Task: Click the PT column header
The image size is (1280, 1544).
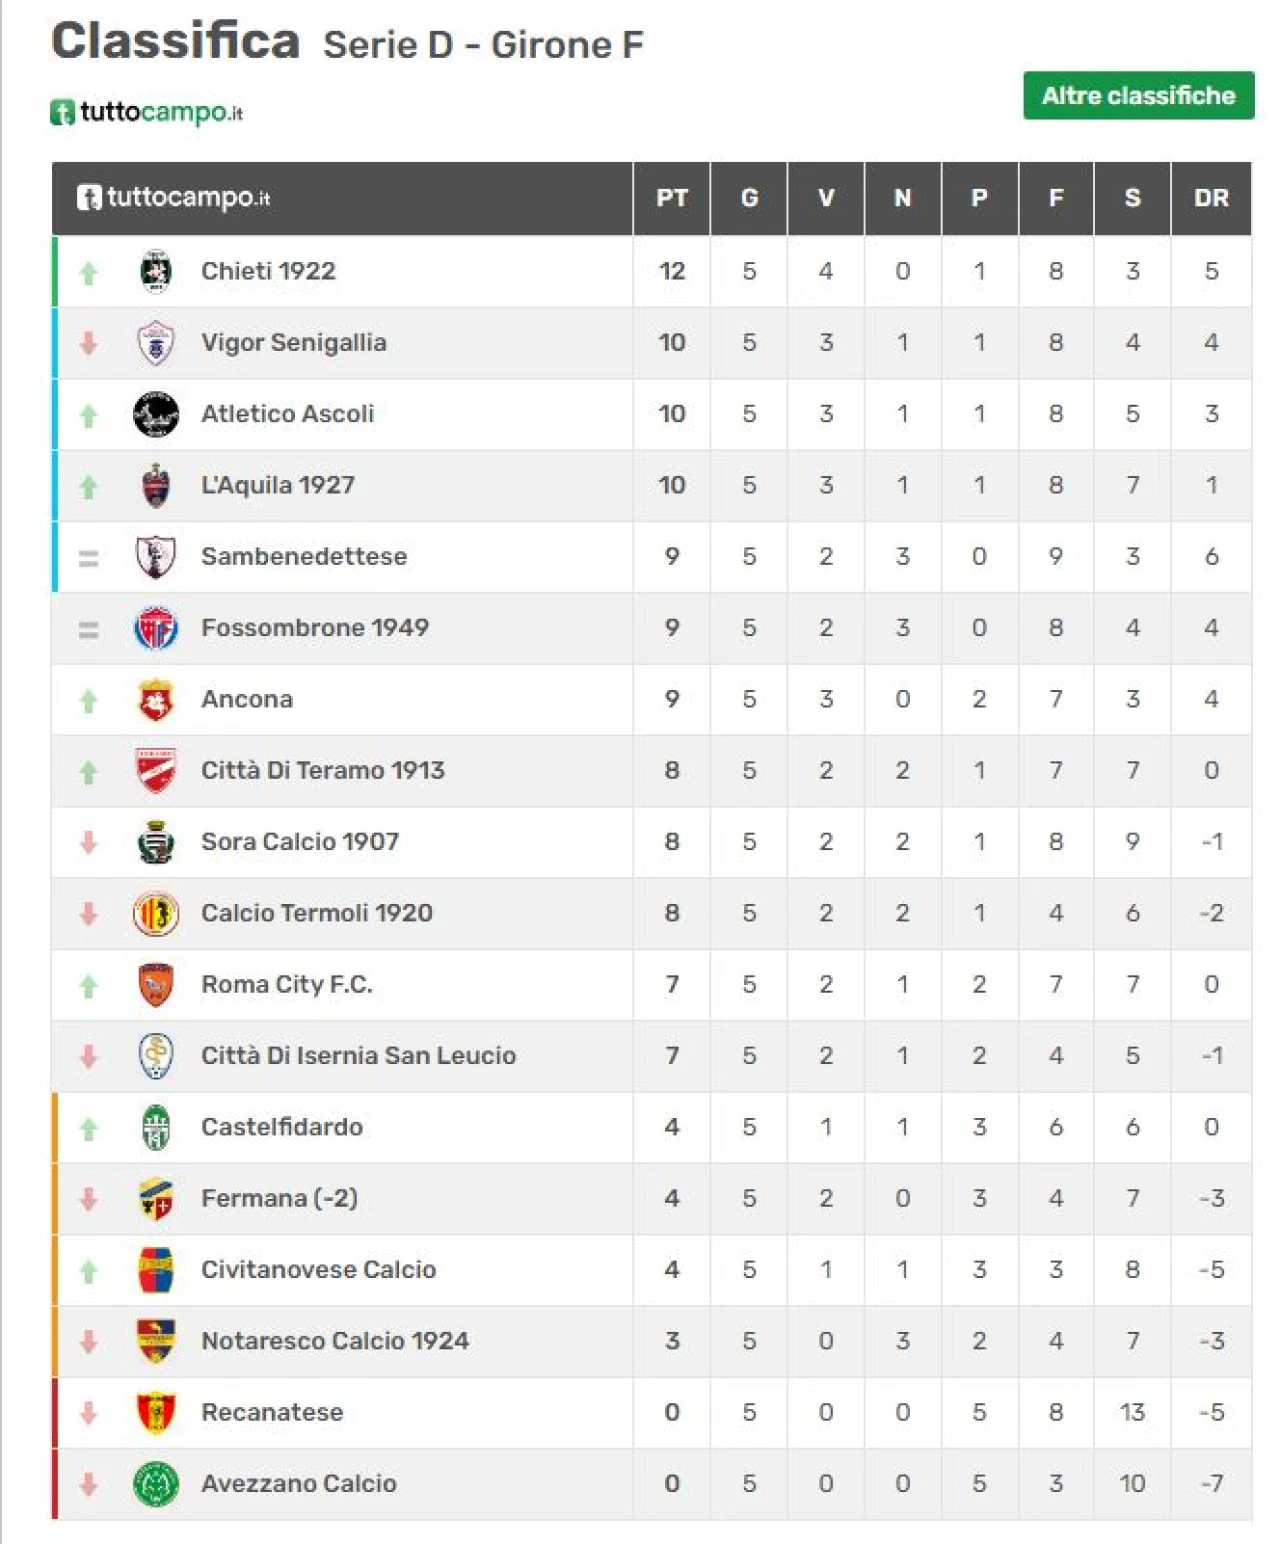Action: 672,198
